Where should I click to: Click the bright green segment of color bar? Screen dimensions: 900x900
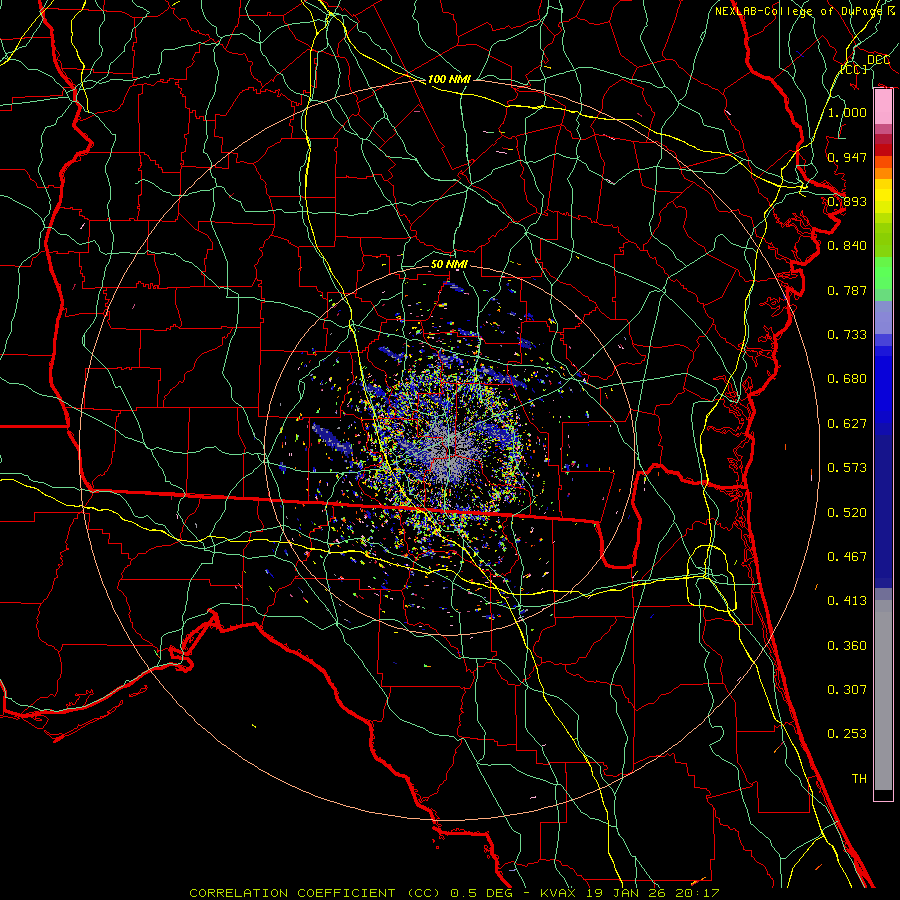[883, 273]
